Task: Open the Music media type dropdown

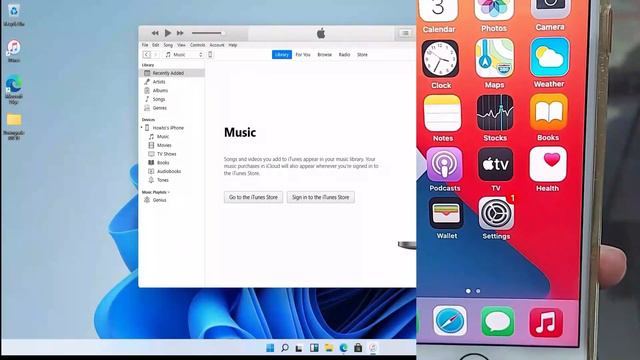Action: [184, 55]
